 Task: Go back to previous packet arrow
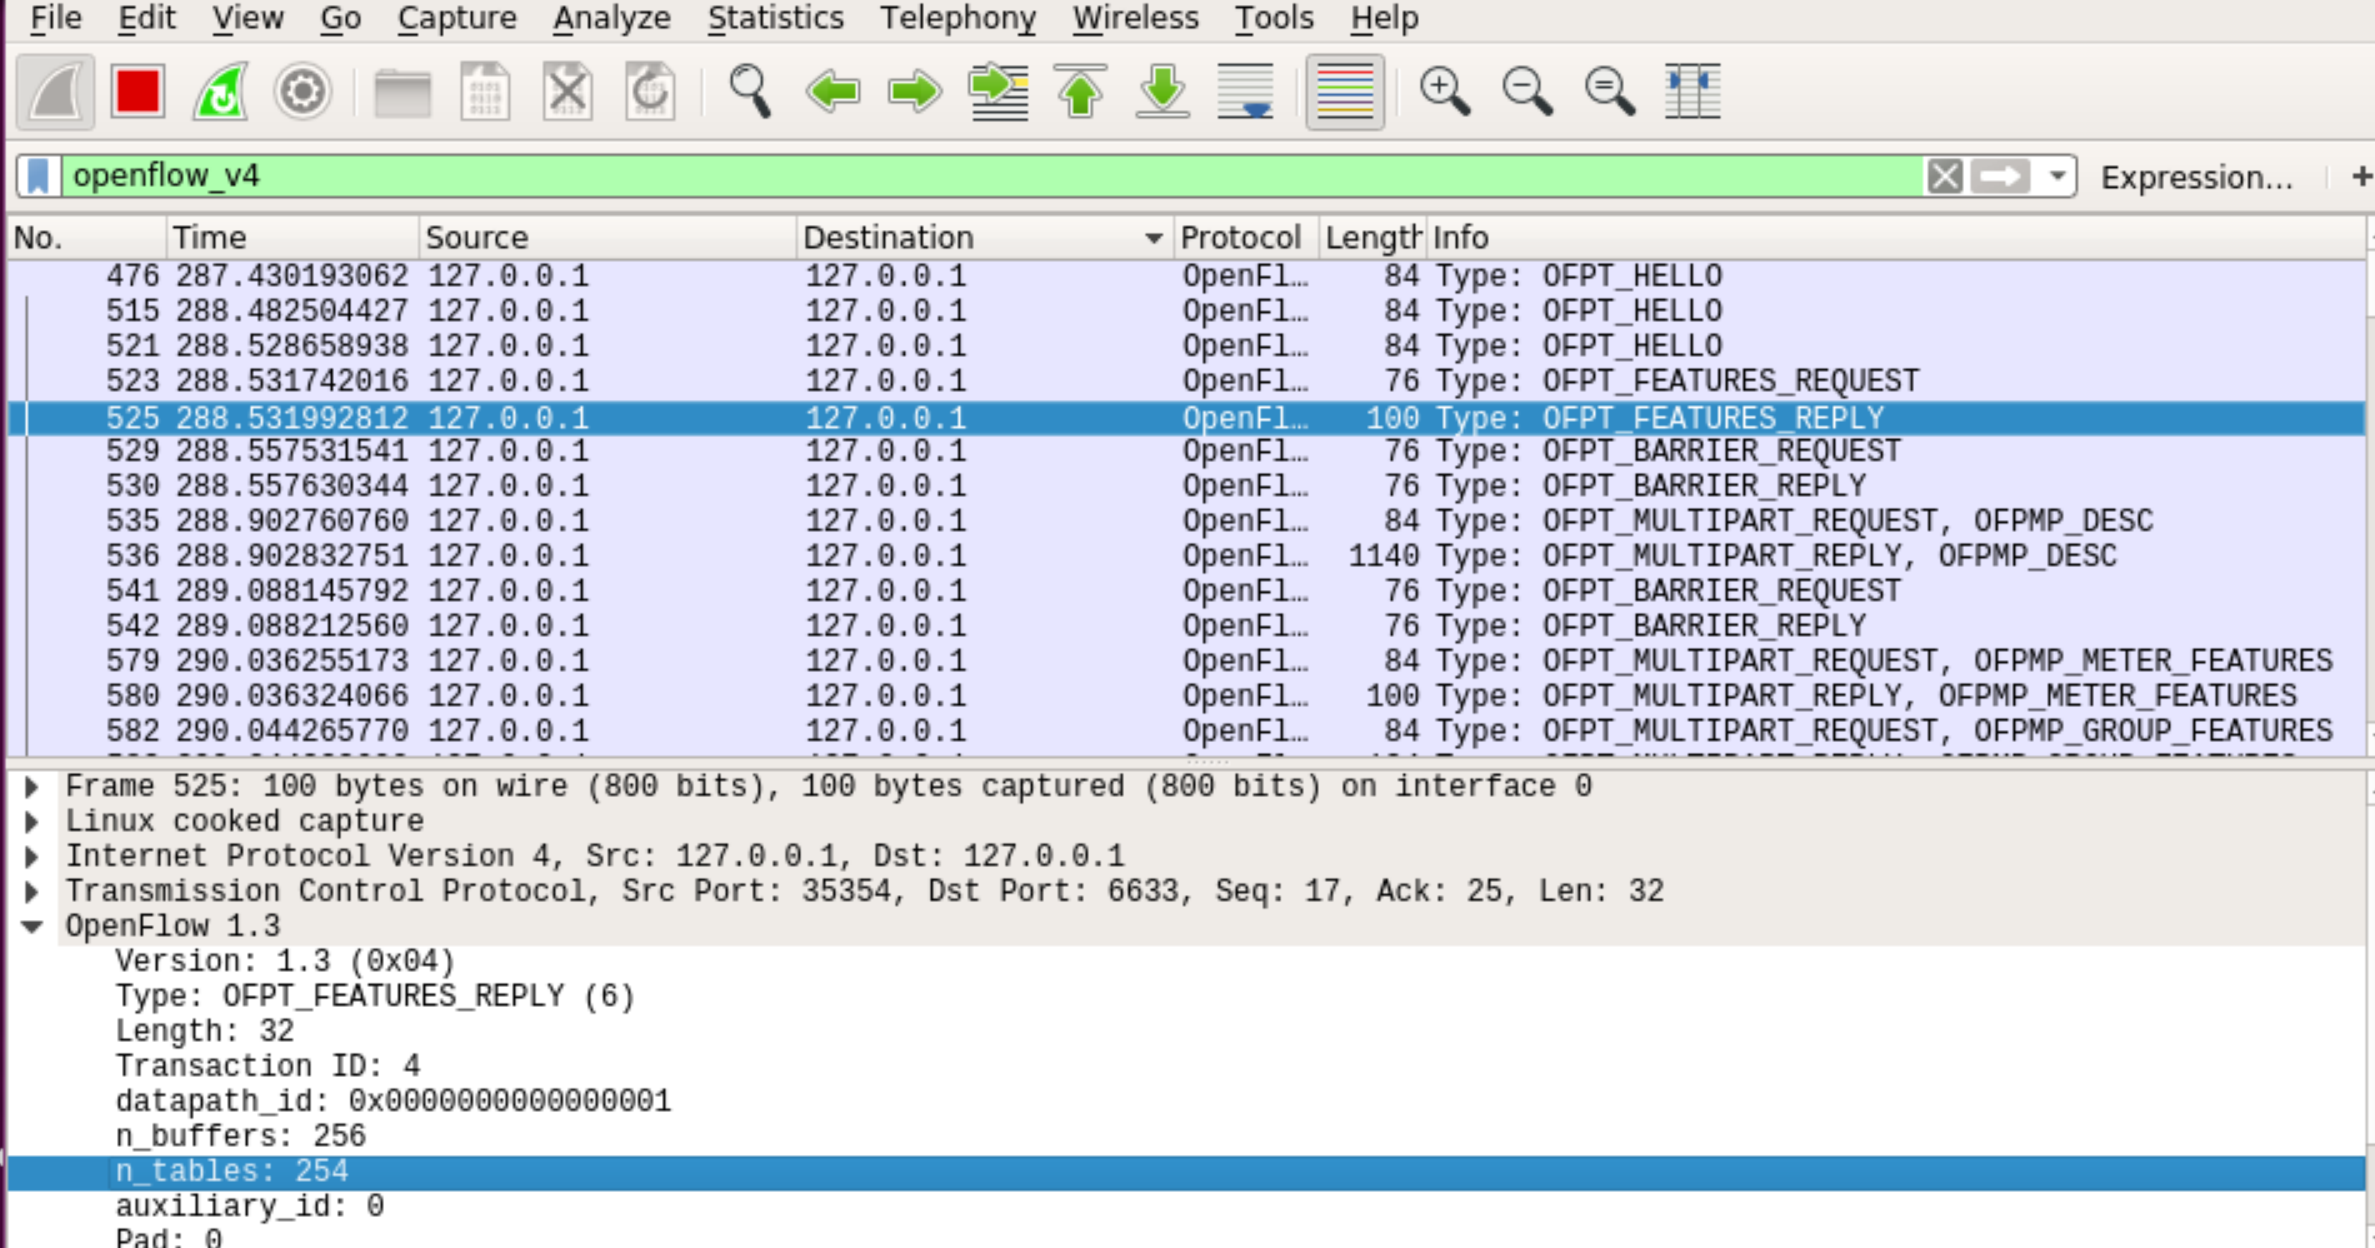(832, 92)
